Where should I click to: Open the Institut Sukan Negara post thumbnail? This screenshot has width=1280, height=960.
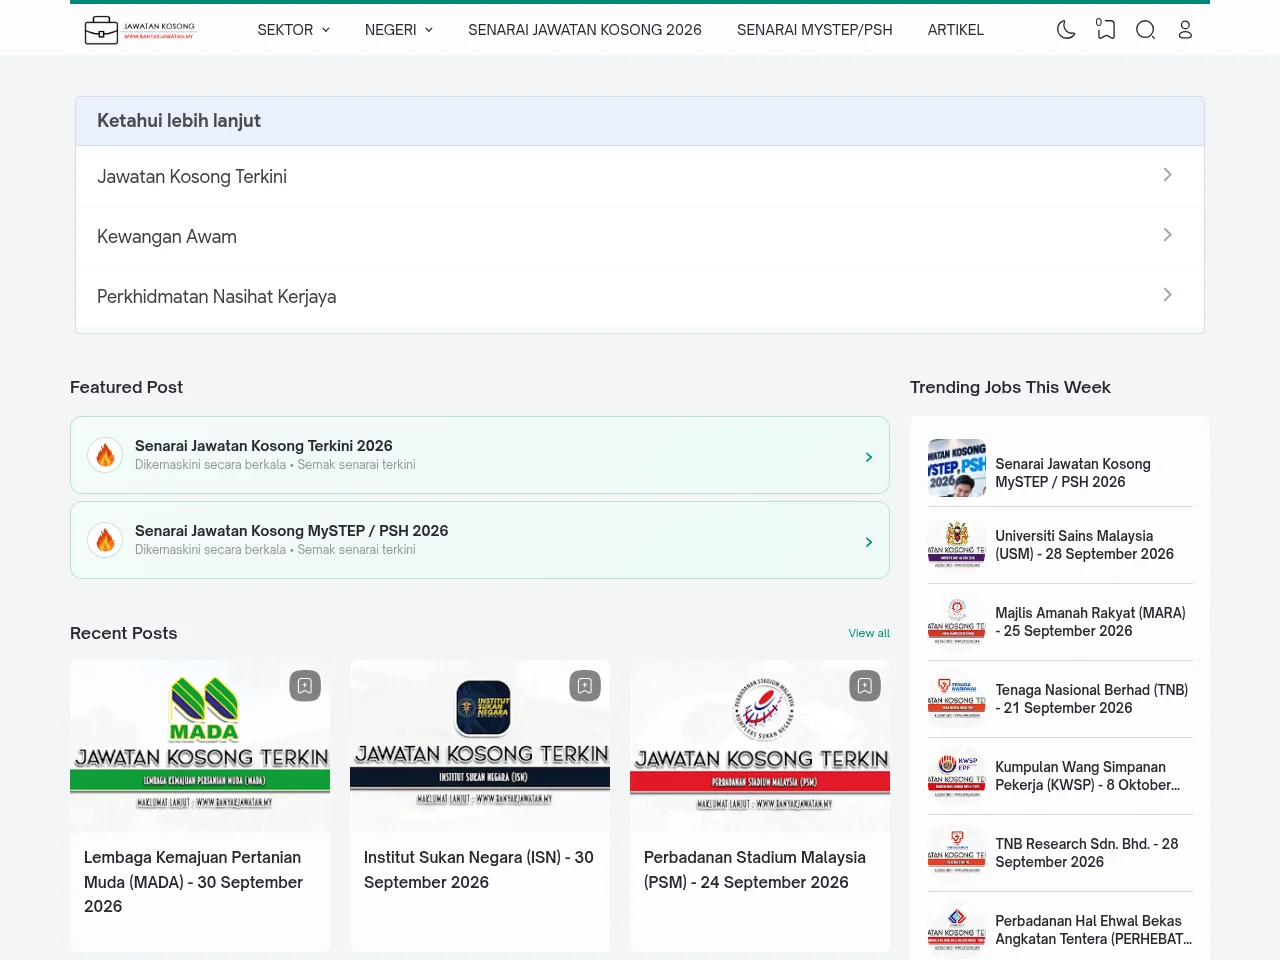[480, 746]
